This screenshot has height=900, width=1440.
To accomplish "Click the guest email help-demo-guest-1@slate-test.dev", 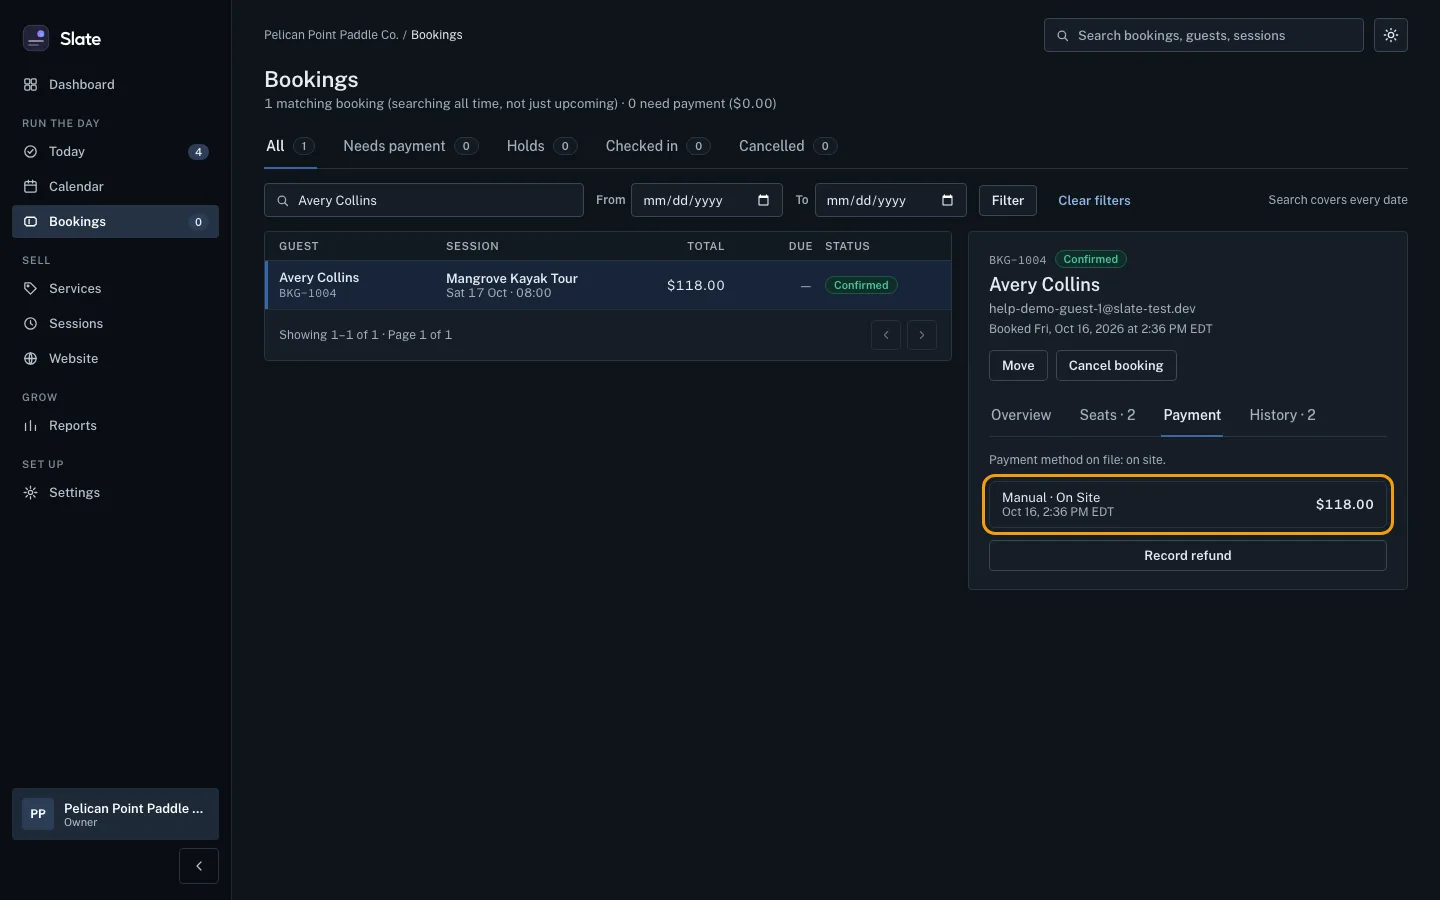I will (1092, 309).
